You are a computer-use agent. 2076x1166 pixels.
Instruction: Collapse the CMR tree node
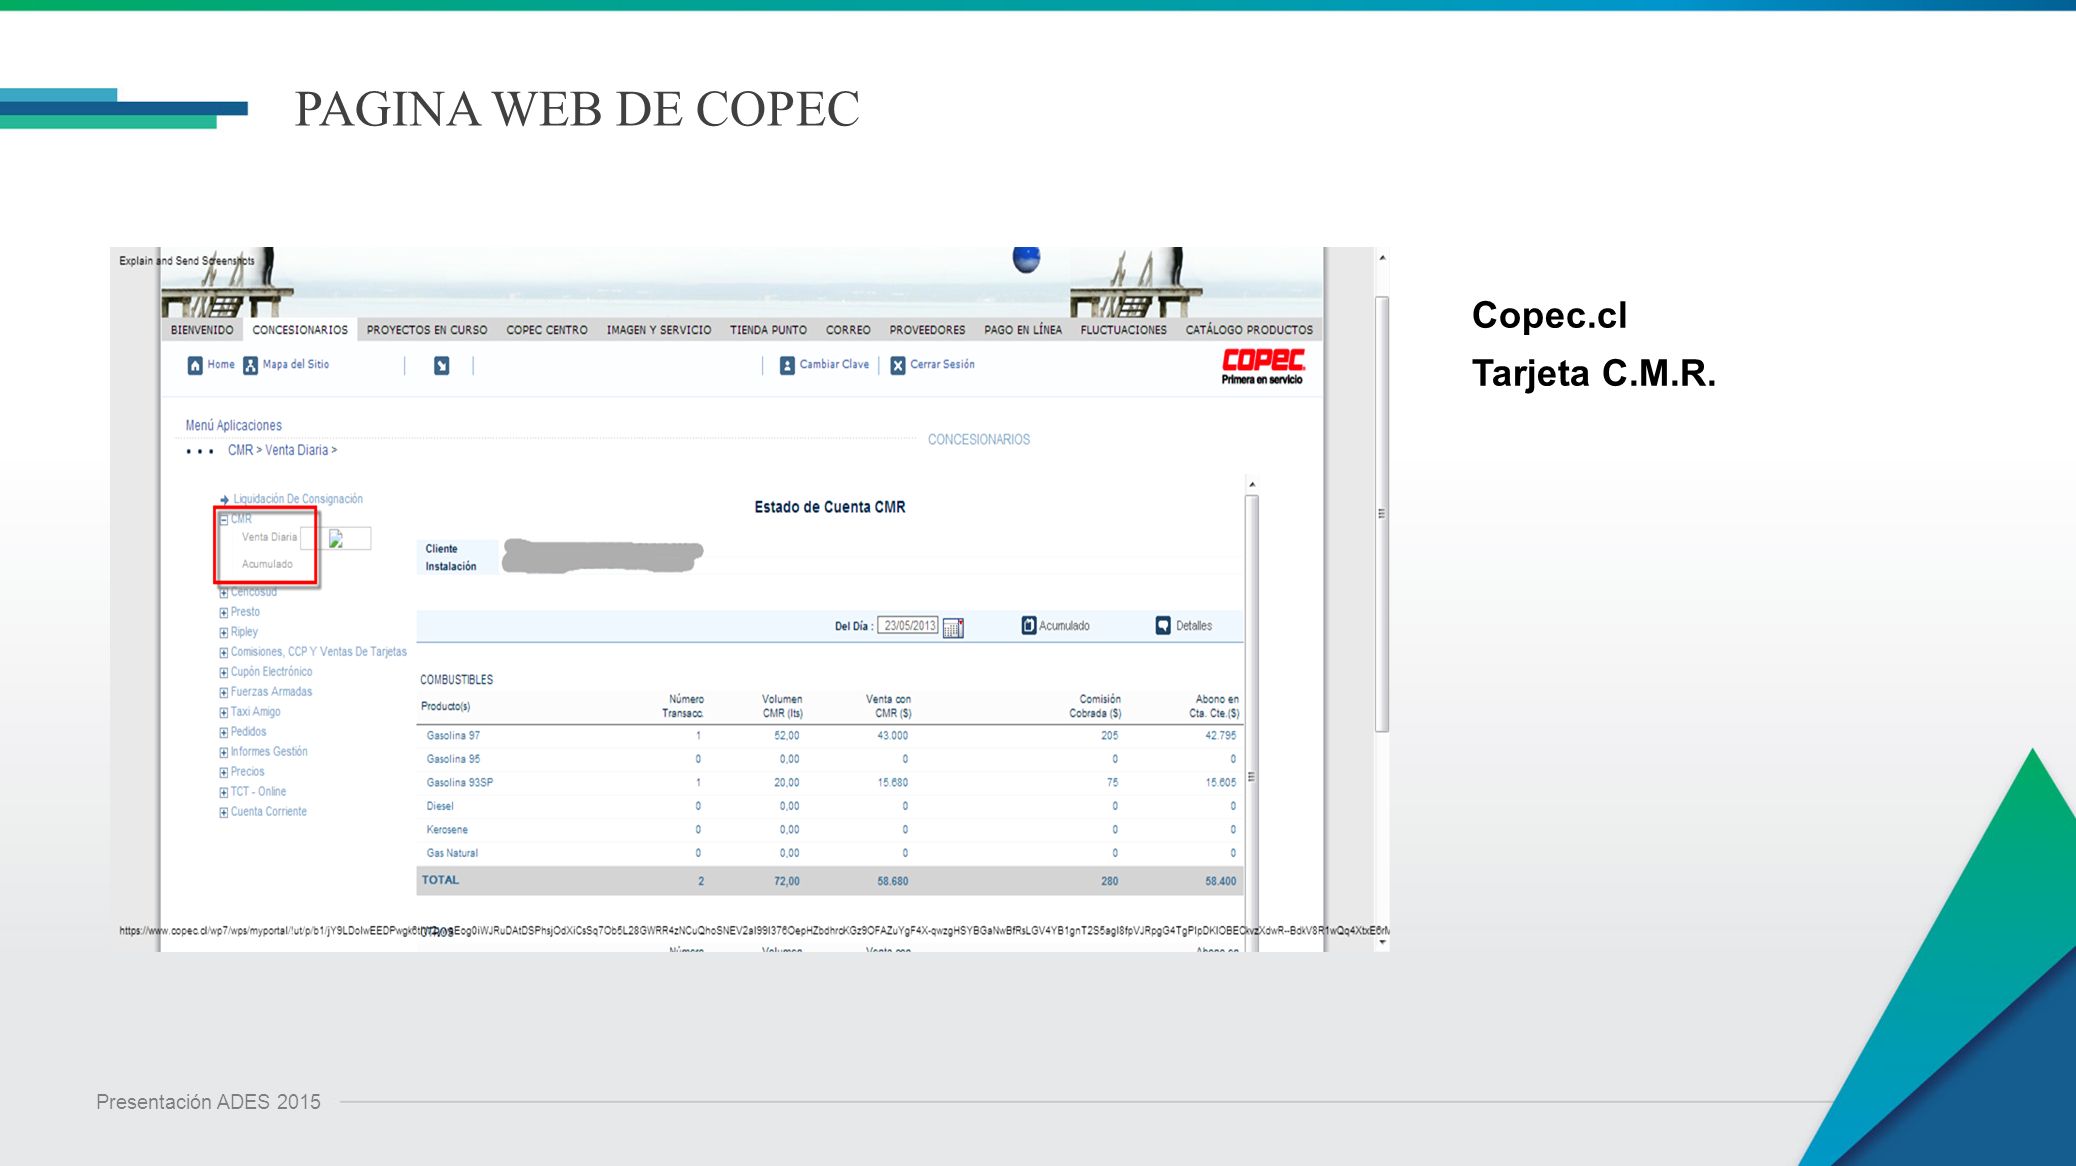[x=224, y=519]
